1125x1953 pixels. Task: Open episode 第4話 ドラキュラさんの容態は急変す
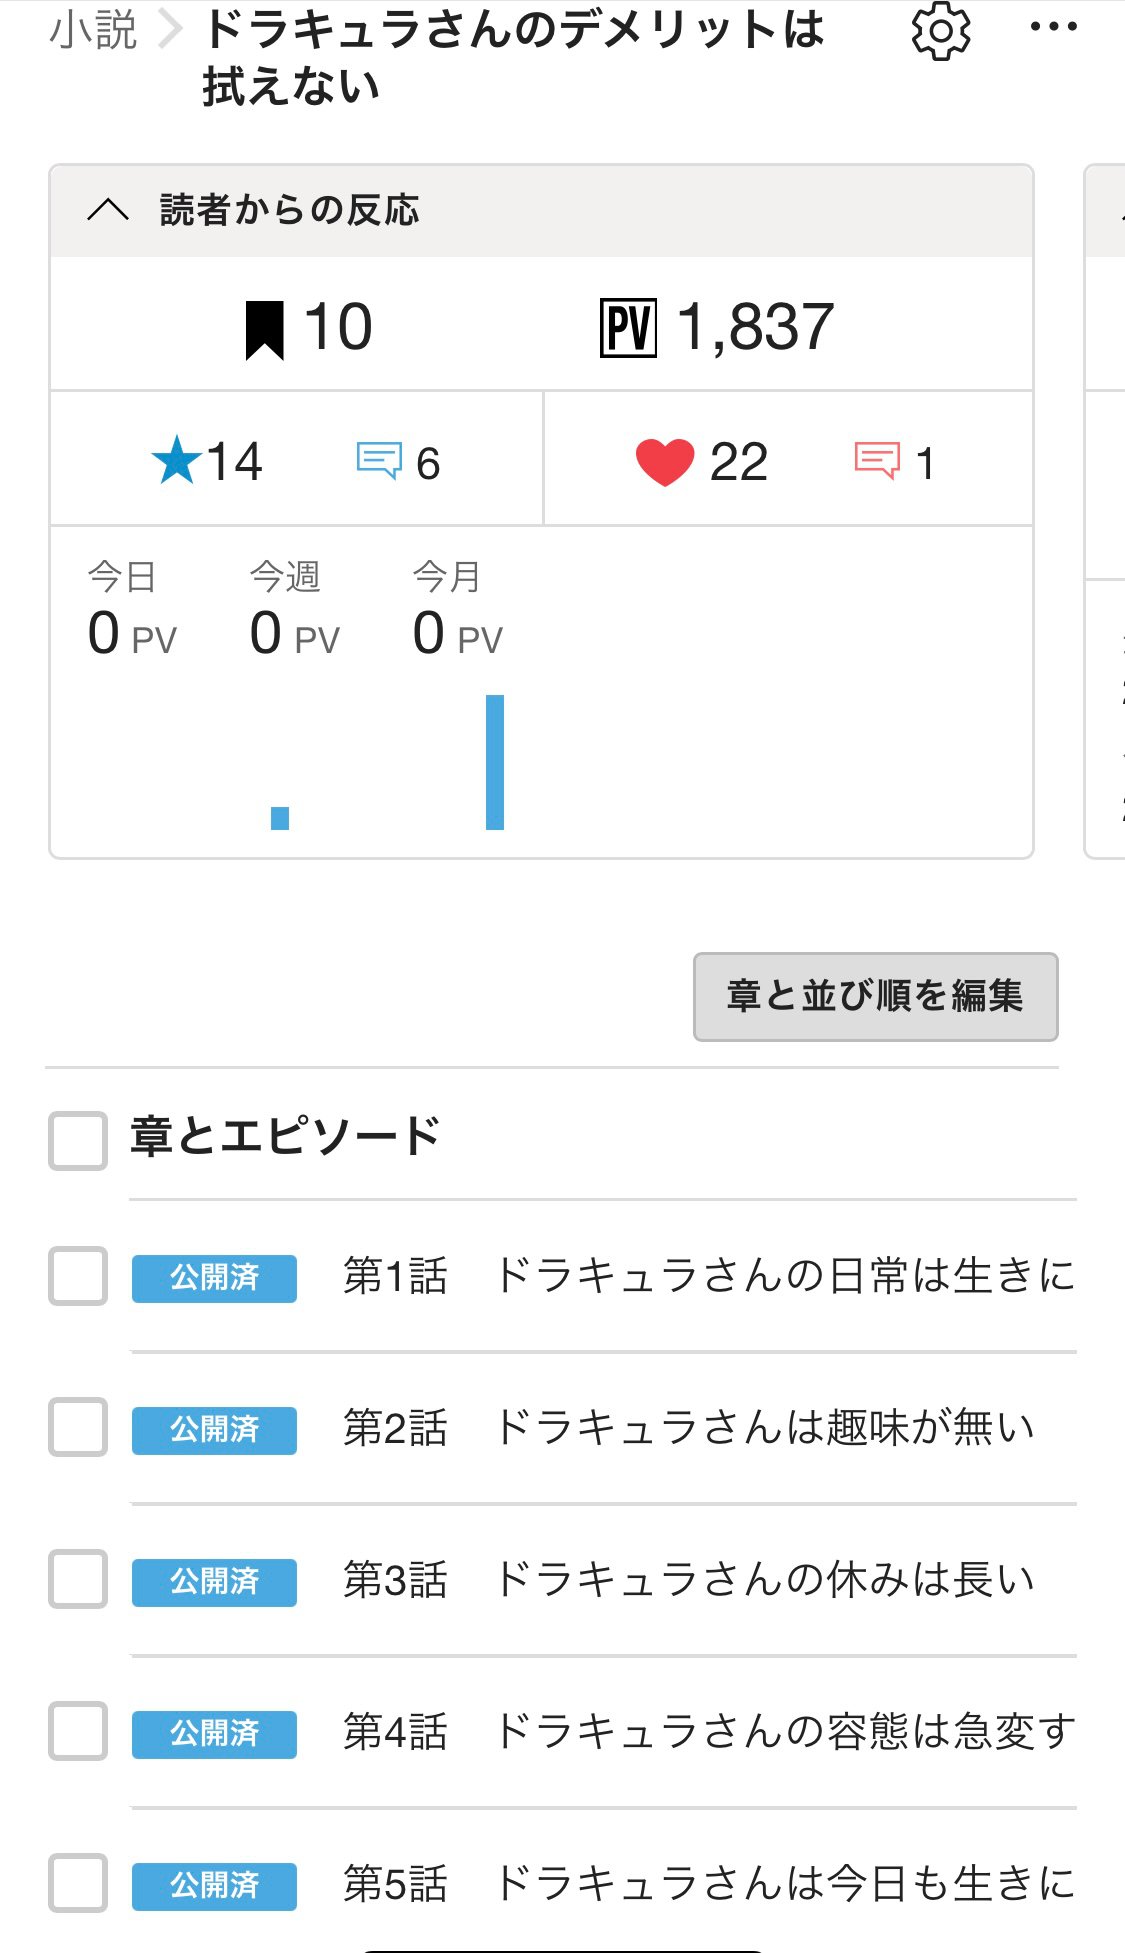click(708, 1731)
